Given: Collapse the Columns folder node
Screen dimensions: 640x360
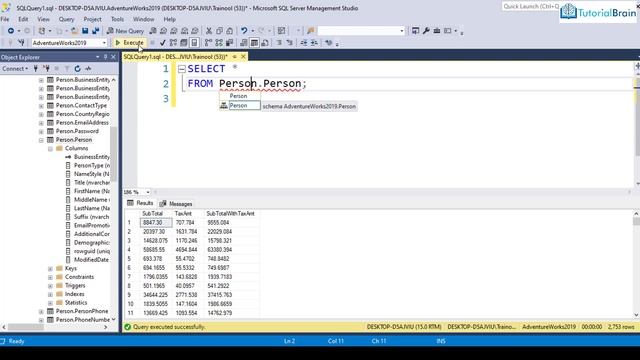Looking at the screenshot, I should coord(50,149).
